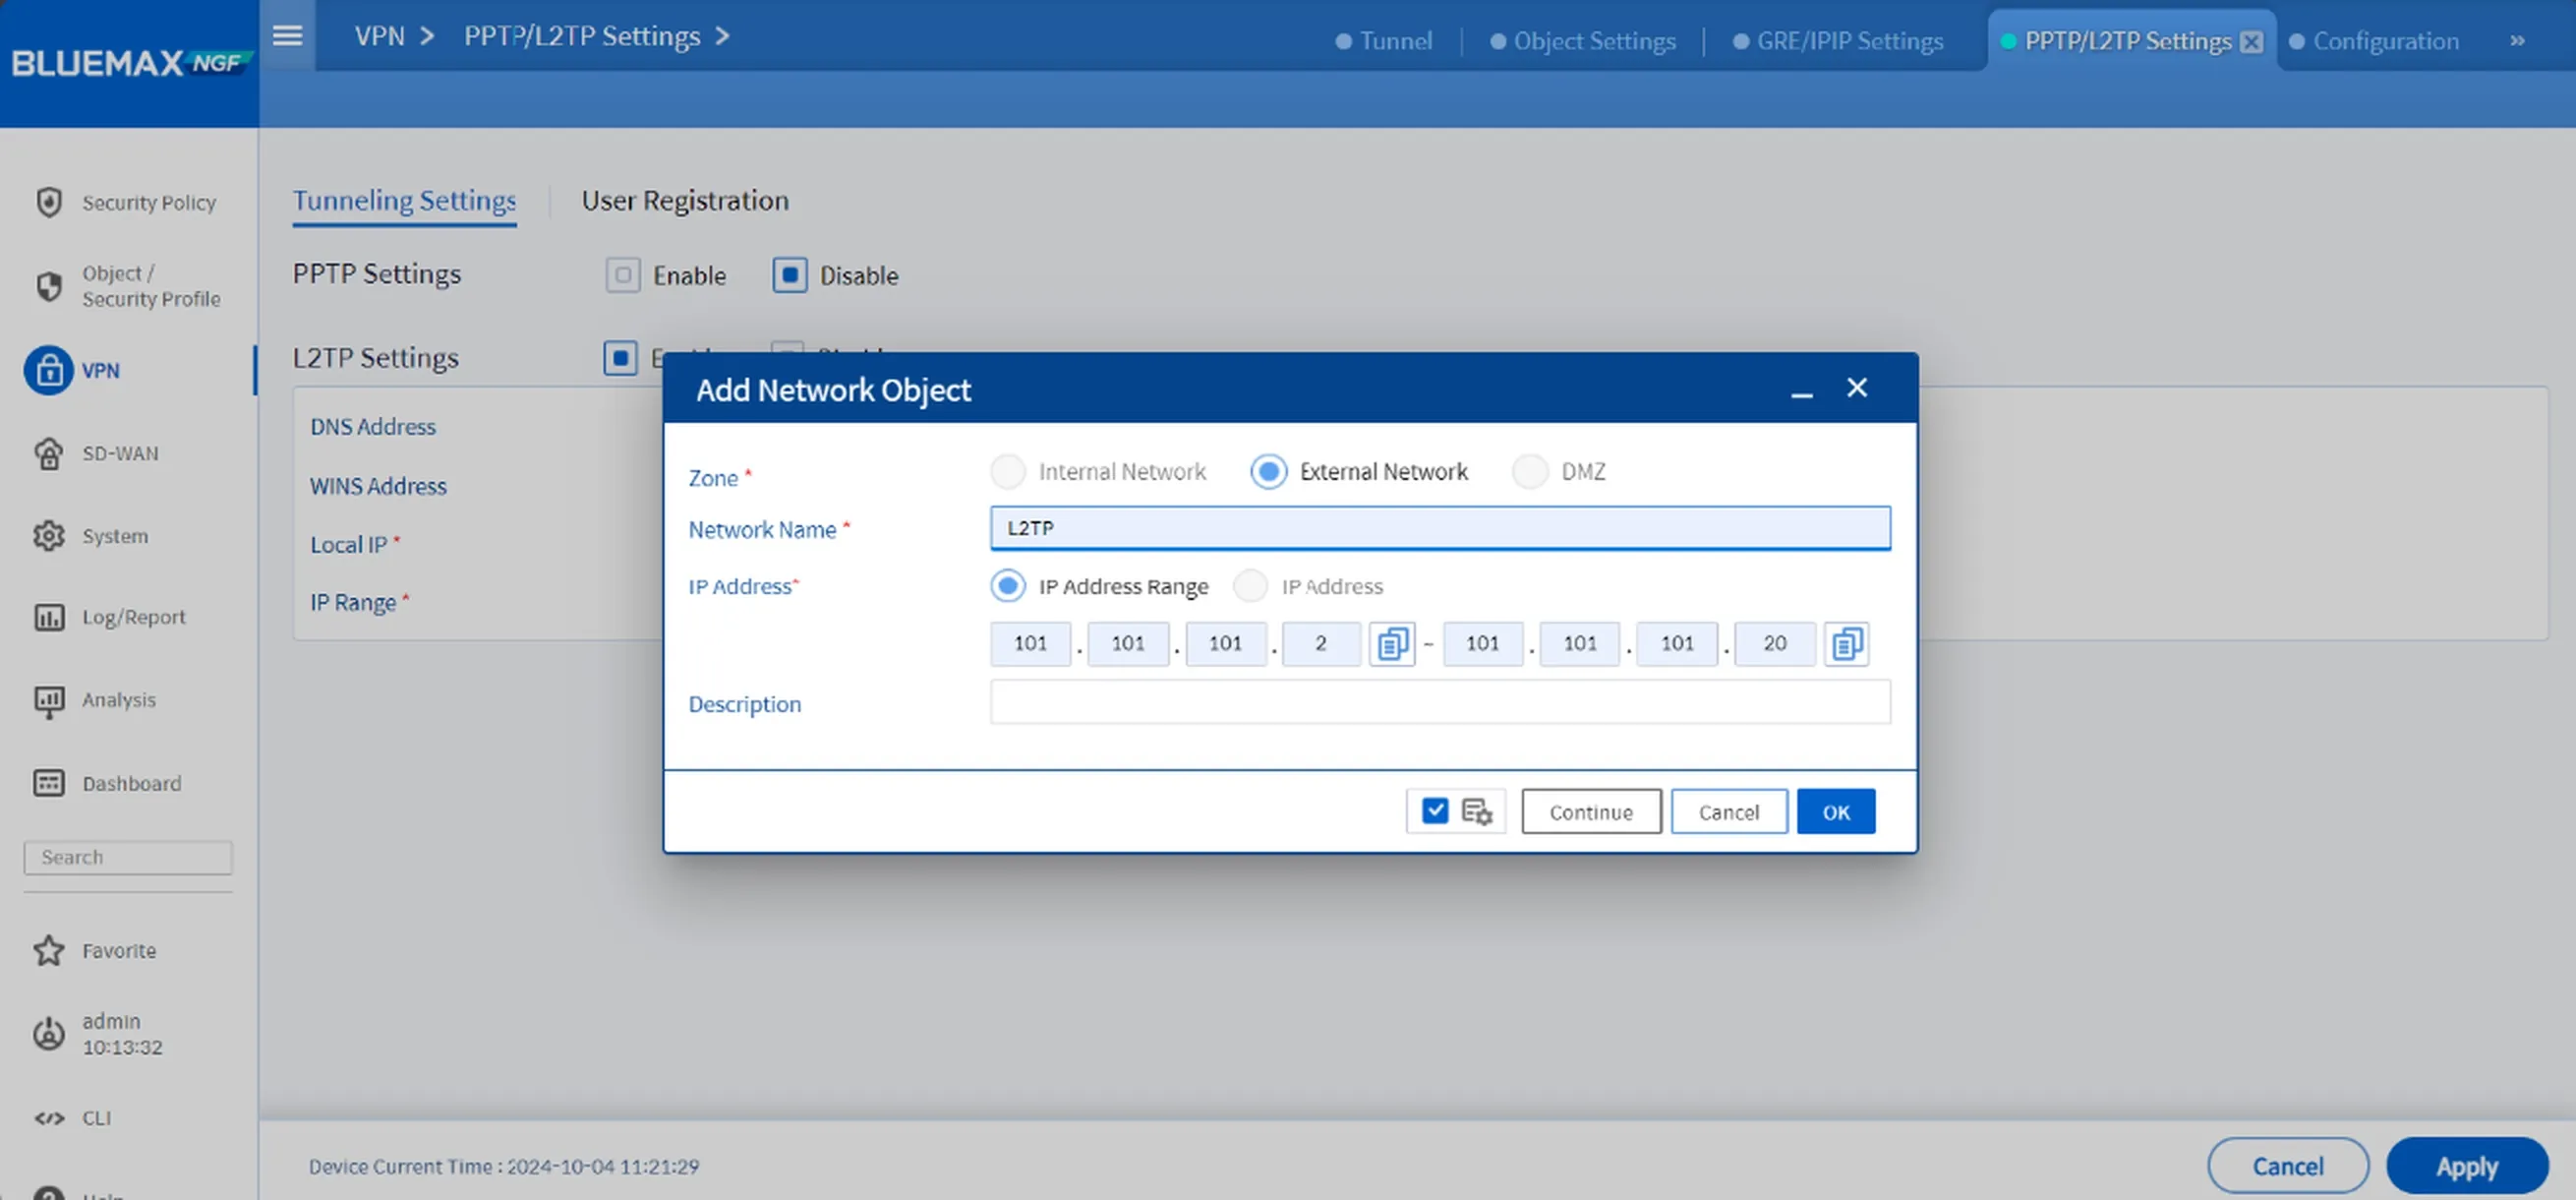Expand more tabs with double chevron
2576x1200 pixels.
pos(2518,41)
